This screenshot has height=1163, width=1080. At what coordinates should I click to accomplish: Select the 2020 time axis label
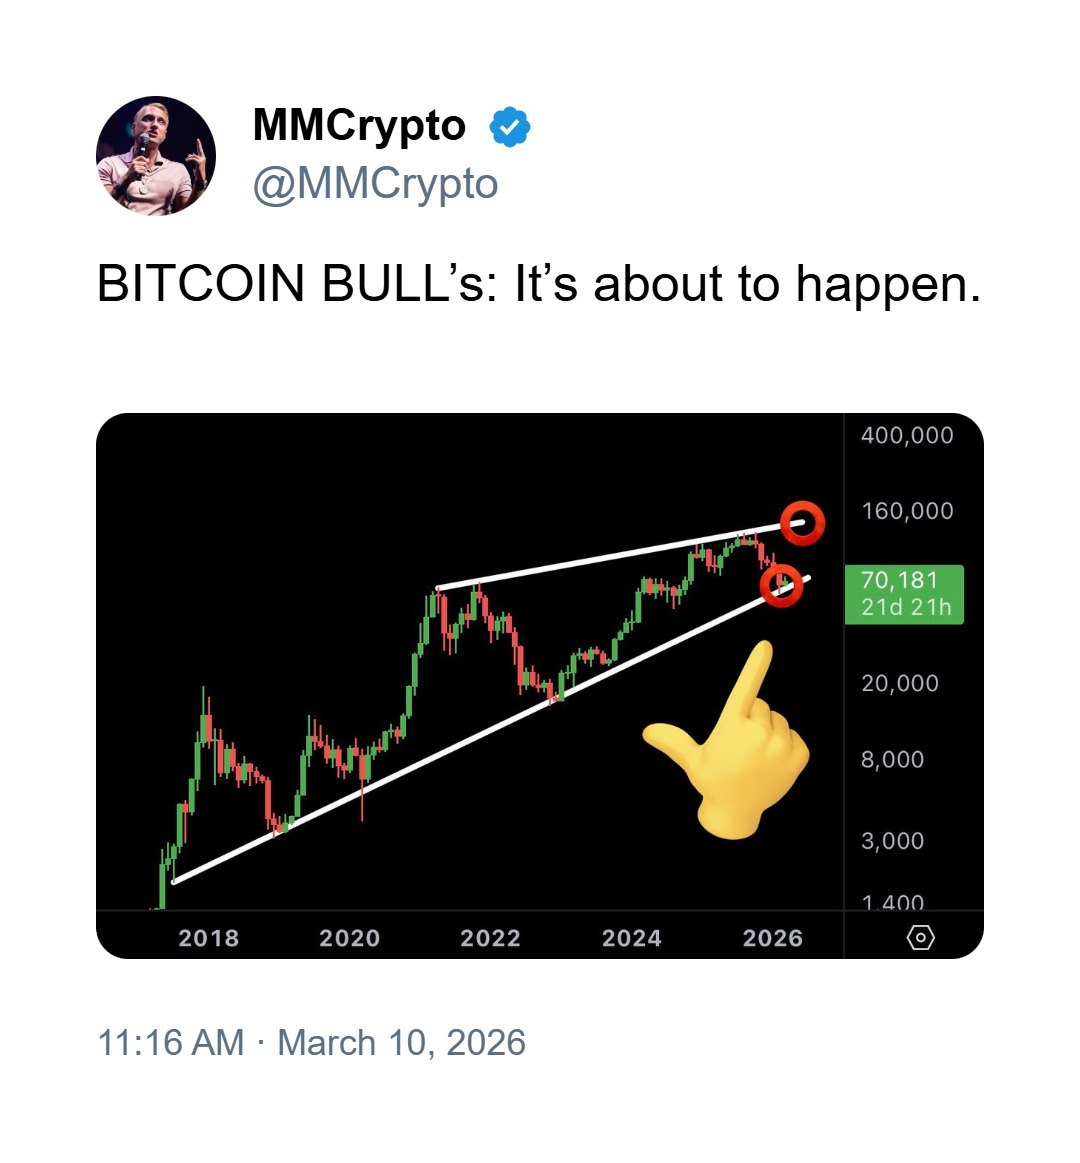349,938
